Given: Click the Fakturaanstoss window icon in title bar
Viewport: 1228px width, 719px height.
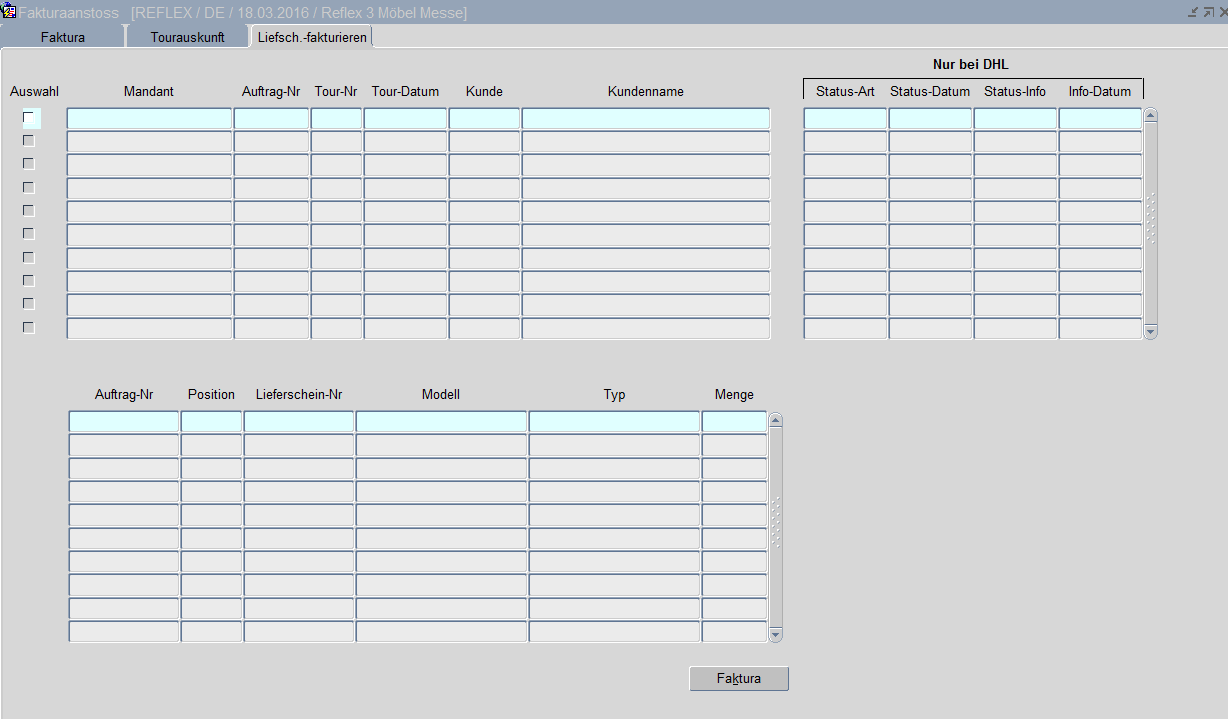Looking at the screenshot, I should [x=9, y=12].
